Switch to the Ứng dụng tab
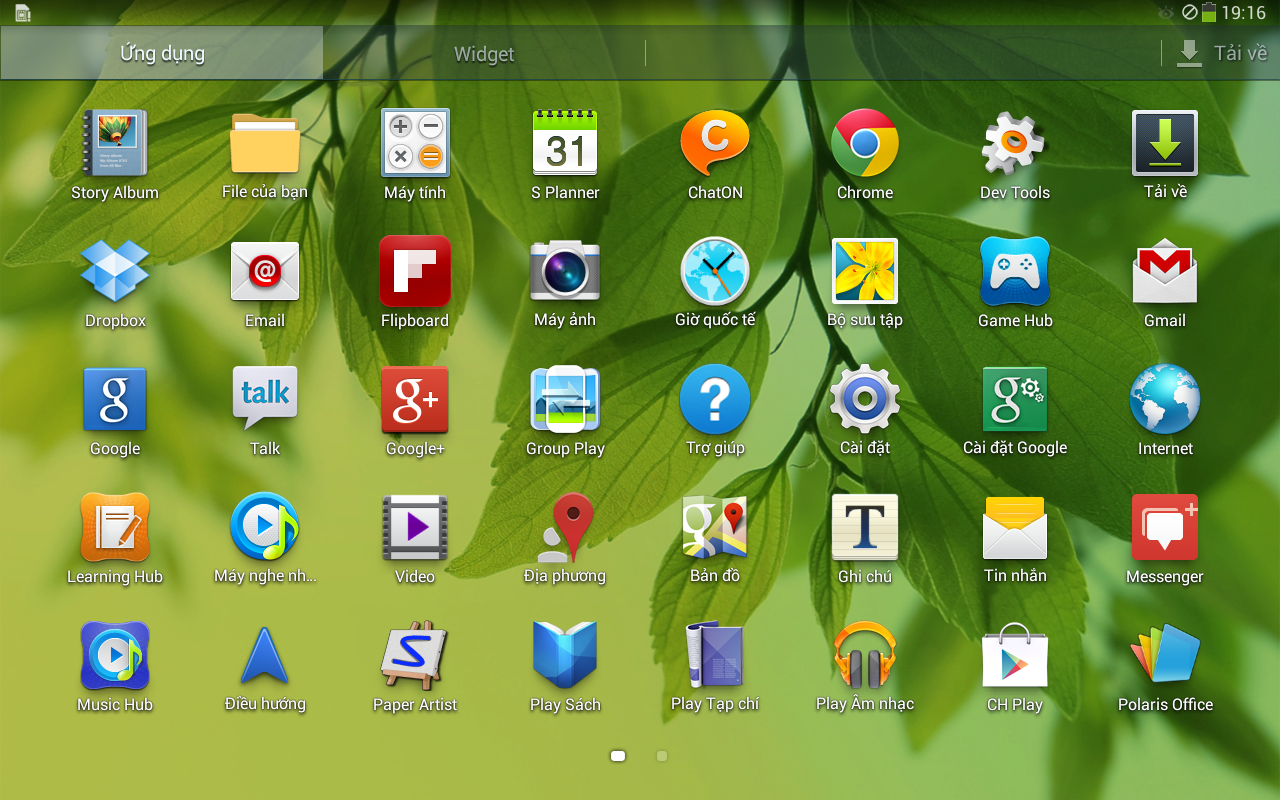This screenshot has height=800, width=1280. click(162, 53)
